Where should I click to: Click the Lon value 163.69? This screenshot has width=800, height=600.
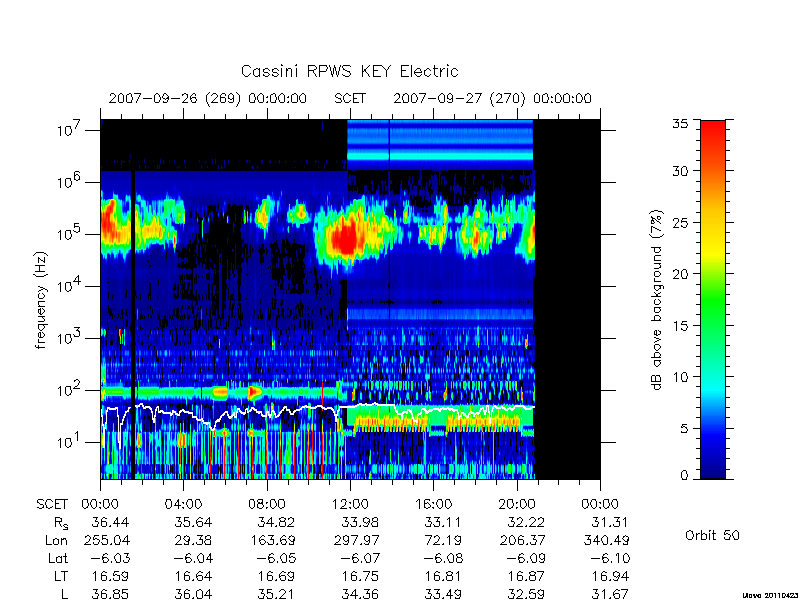click(x=272, y=540)
